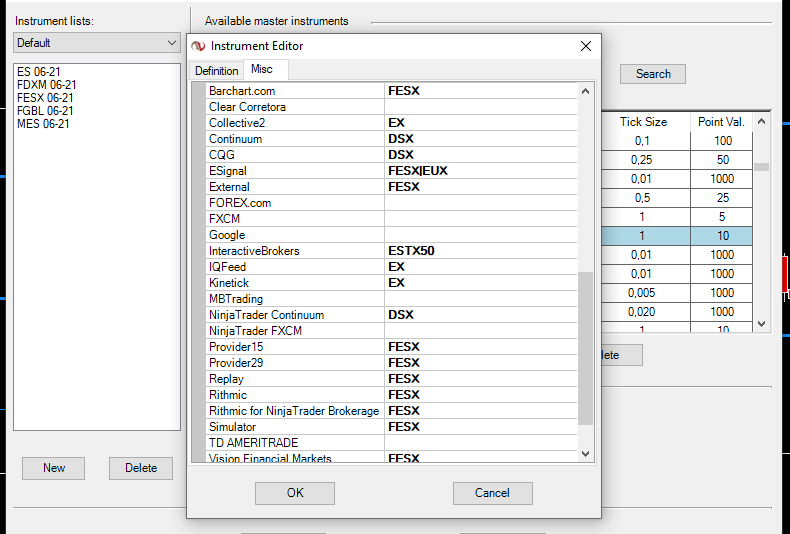Click the Kinetick value field EX
Screen dimensions: 790x534
pyautogui.click(x=481, y=283)
